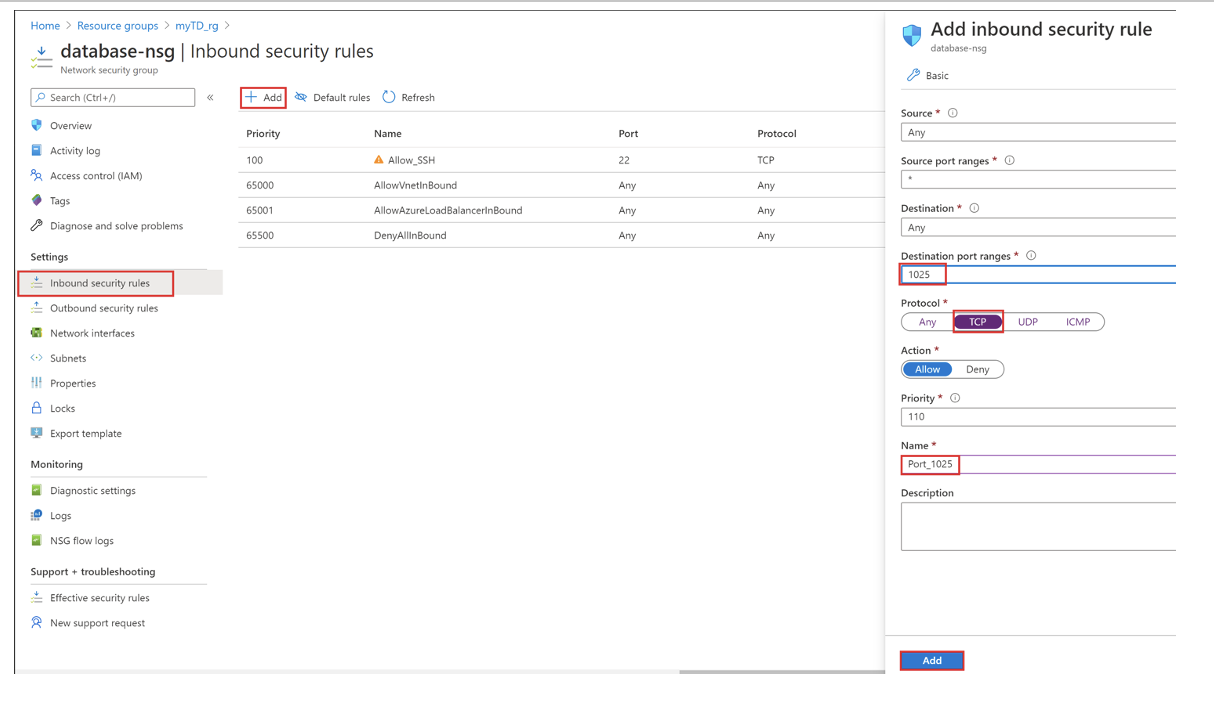This screenshot has height=702, width=1214.
Task: Click the Subnets icon
Action: [x=37, y=358]
